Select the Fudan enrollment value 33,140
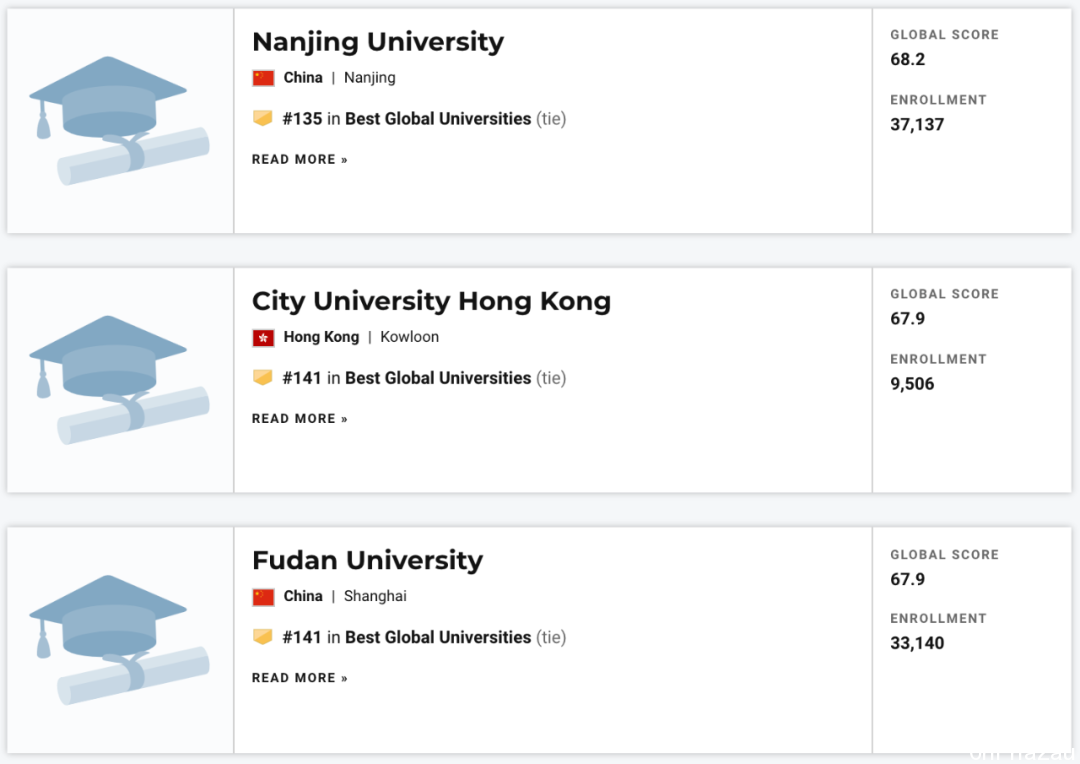 coord(917,643)
